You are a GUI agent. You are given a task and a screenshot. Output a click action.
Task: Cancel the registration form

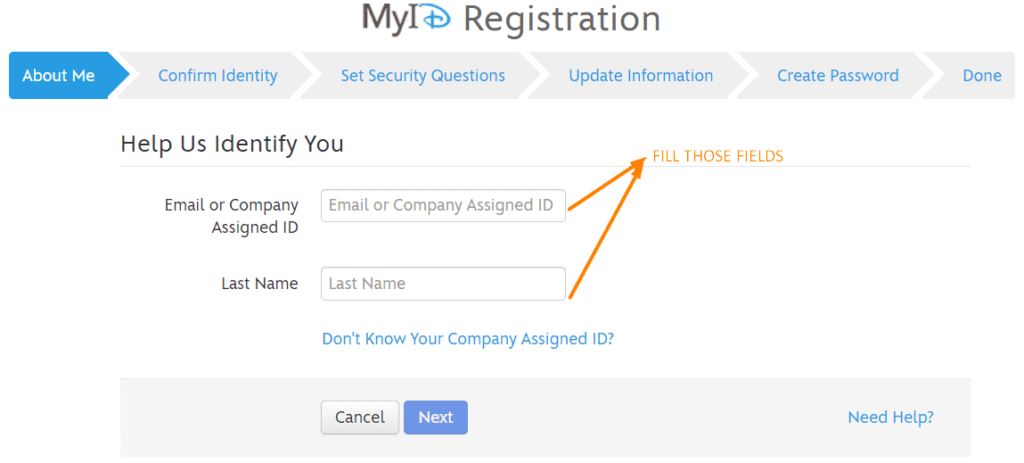point(359,417)
